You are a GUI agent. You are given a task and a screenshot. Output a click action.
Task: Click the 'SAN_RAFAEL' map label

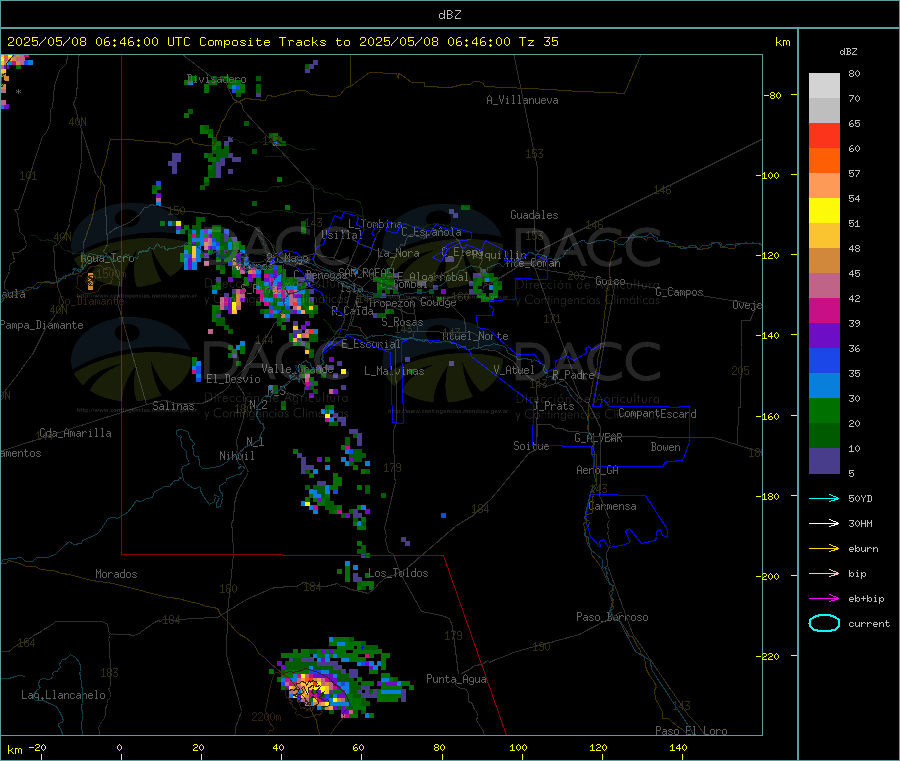click(x=366, y=272)
